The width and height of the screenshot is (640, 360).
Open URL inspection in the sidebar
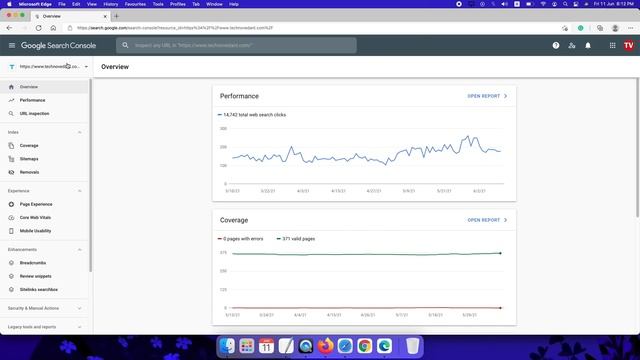(x=44, y=113)
